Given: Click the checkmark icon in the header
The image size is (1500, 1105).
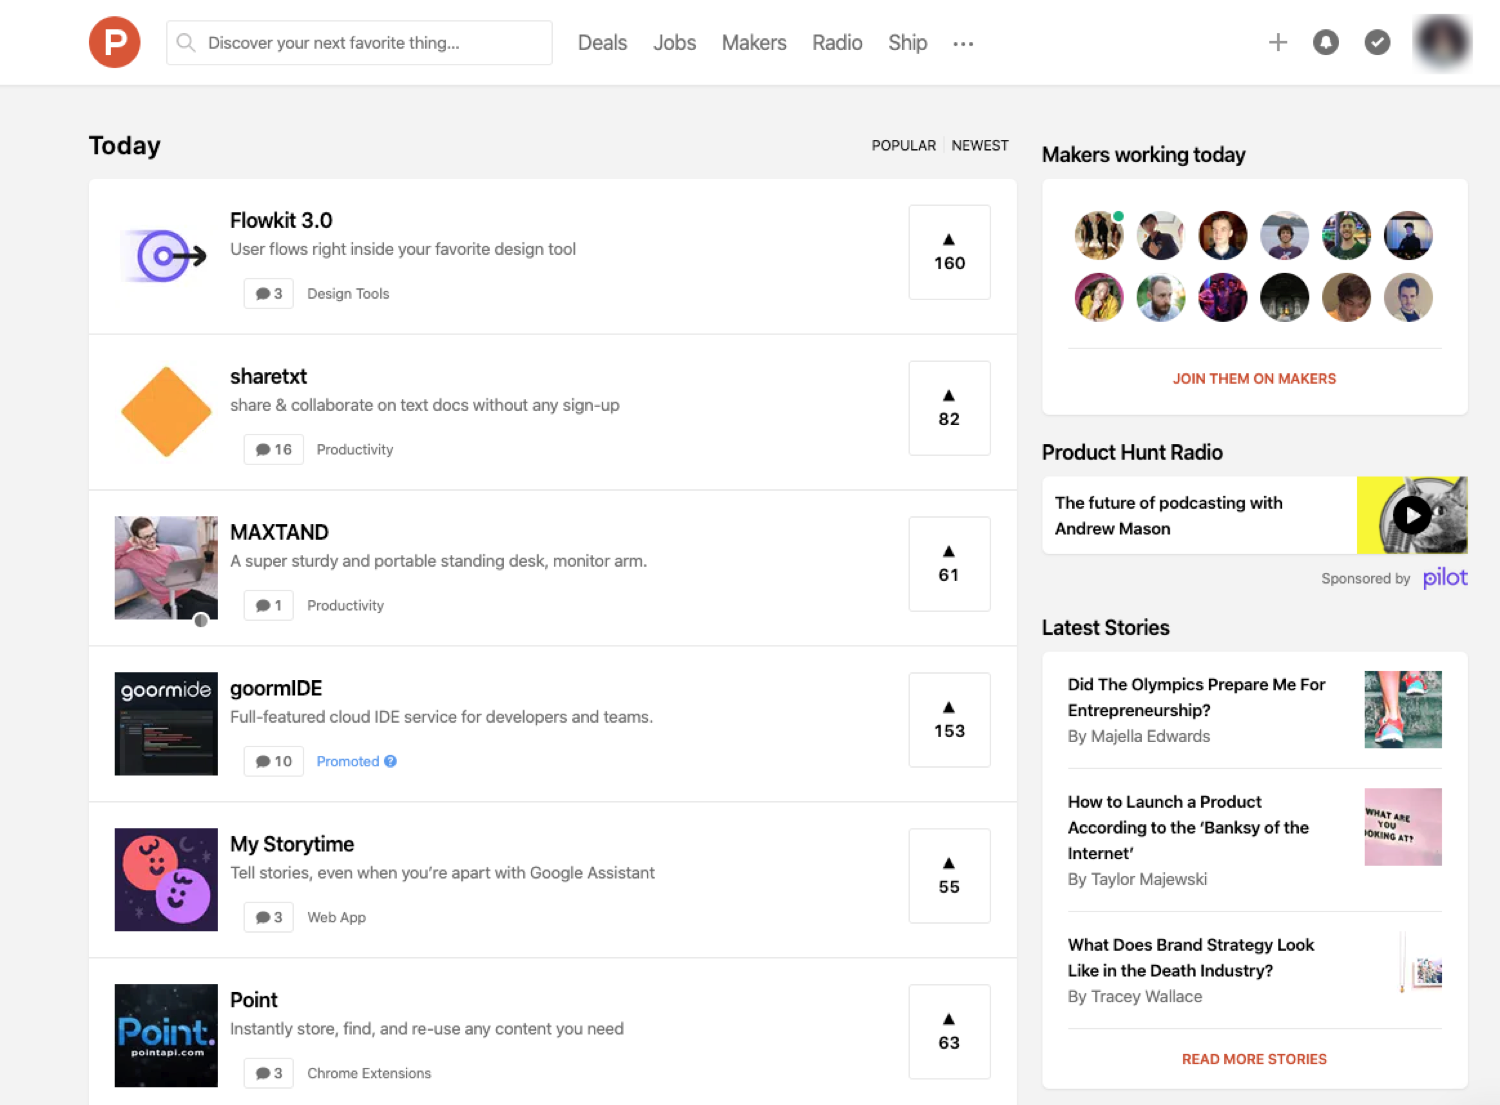Looking at the screenshot, I should coord(1377,42).
